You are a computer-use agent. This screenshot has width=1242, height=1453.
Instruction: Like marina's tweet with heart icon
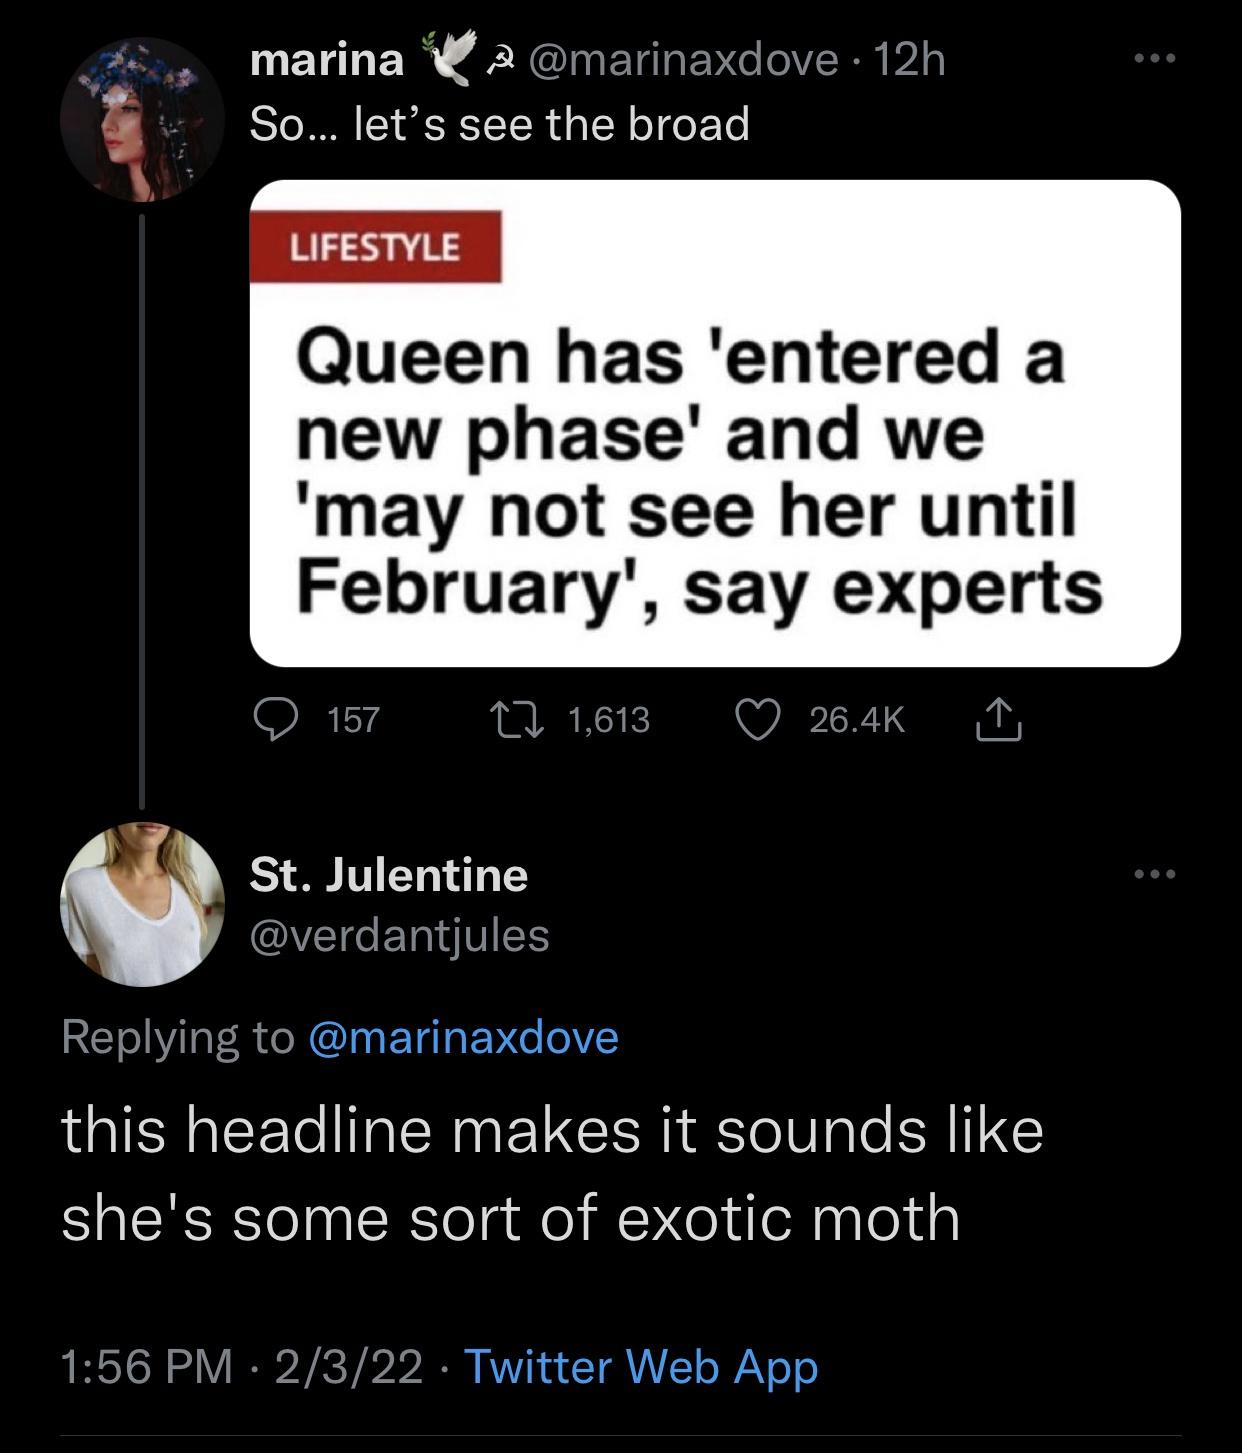click(758, 720)
